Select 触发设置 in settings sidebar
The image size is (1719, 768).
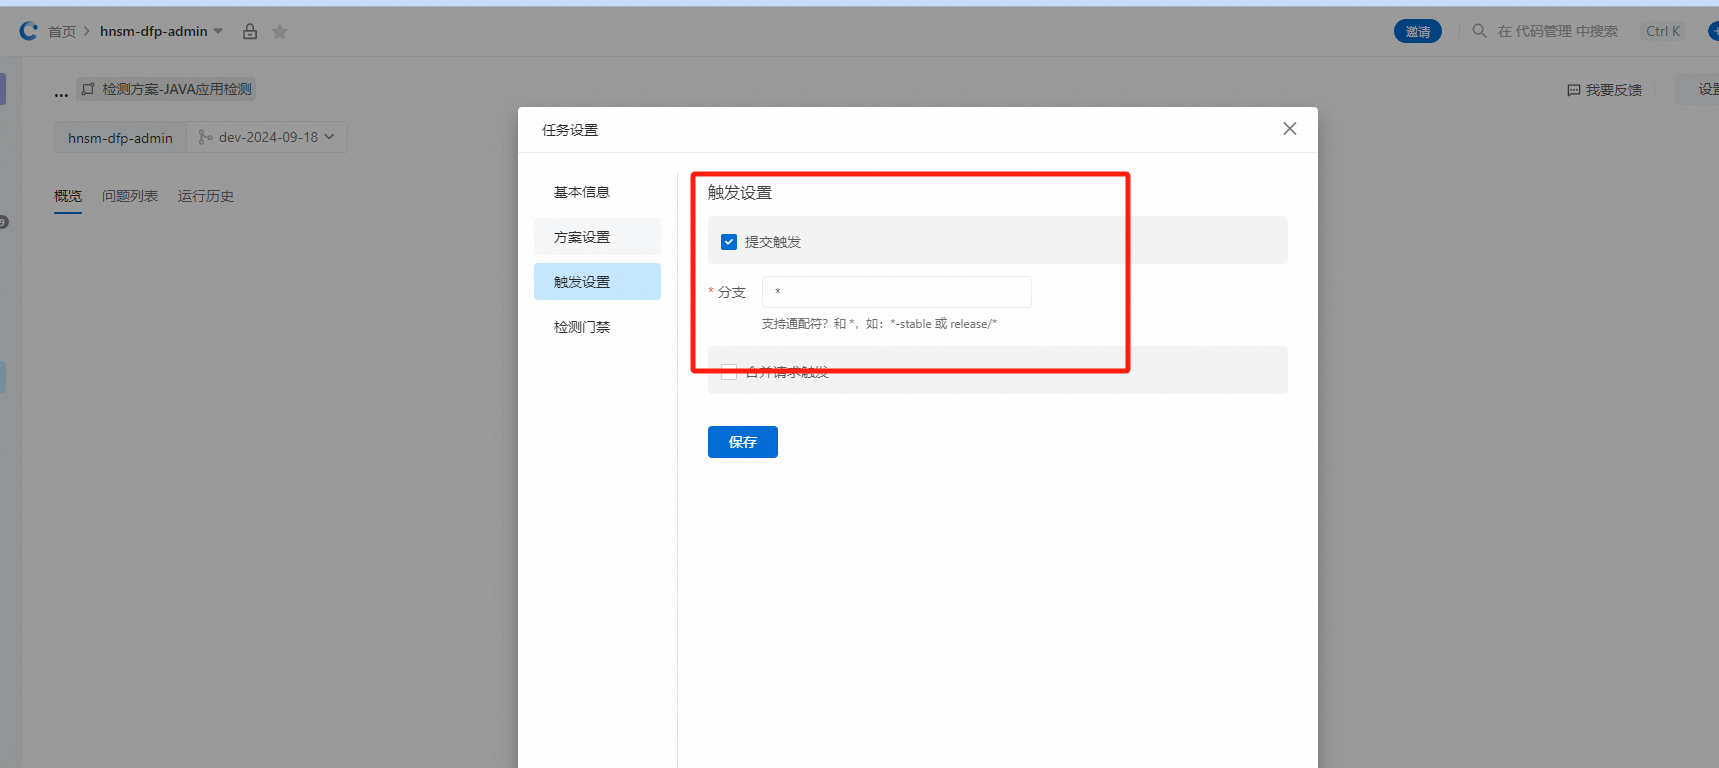(x=597, y=282)
